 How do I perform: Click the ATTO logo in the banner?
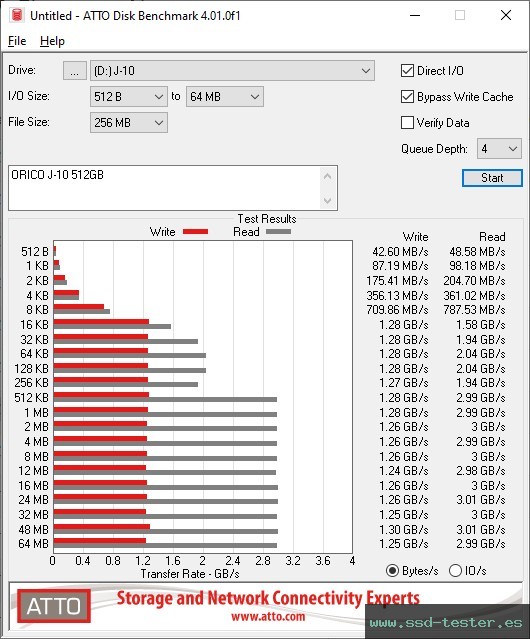coord(54,606)
